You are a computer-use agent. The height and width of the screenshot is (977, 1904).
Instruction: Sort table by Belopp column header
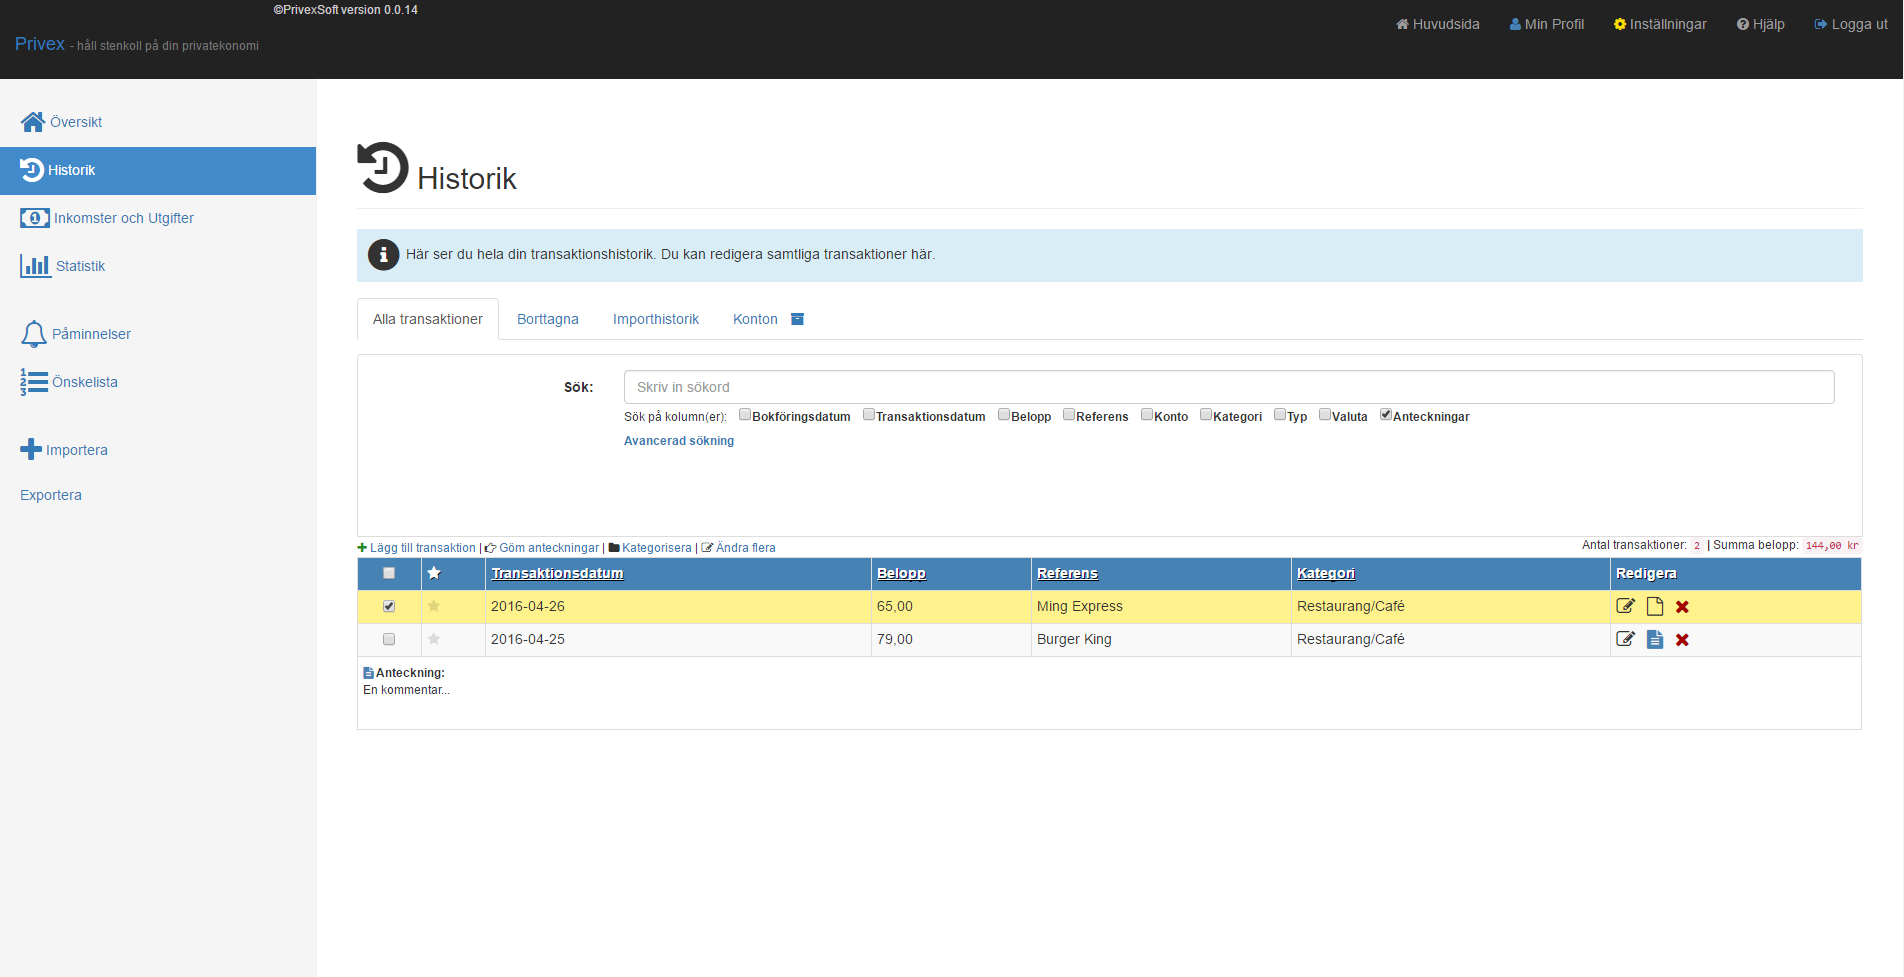pyautogui.click(x=901, y=573)
